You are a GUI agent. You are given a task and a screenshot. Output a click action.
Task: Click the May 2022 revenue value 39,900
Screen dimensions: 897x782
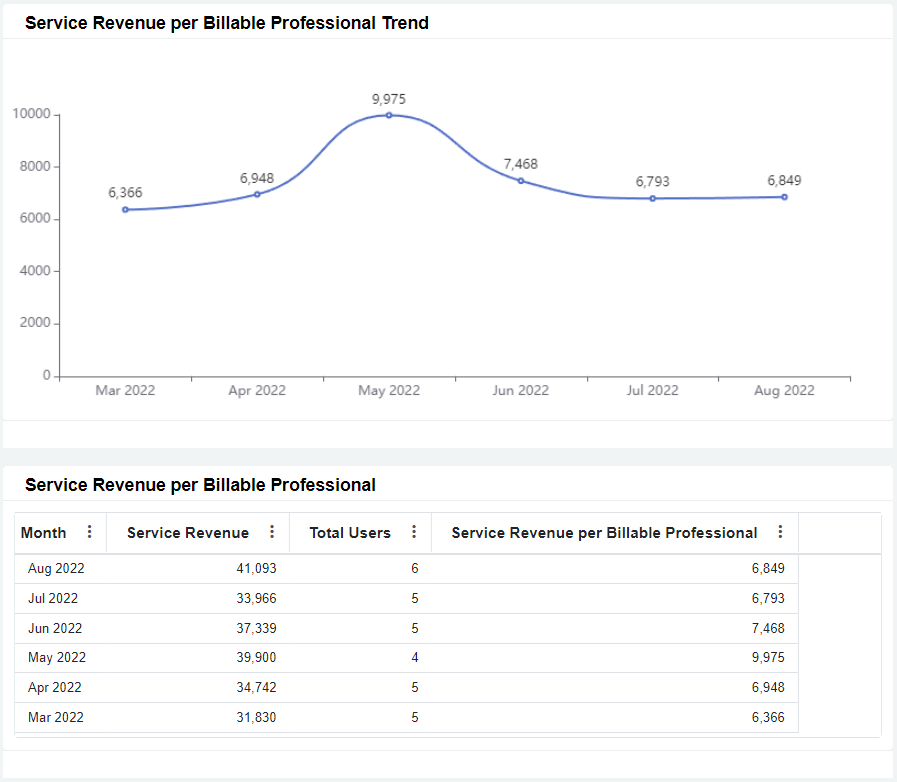tap(258, 657)
